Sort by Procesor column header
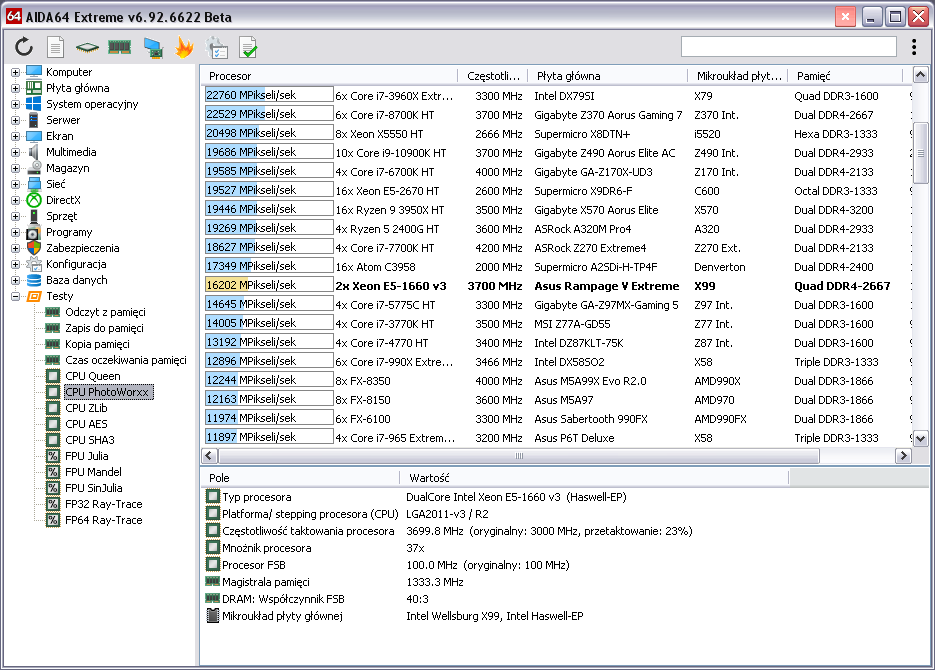Viewport: 935px width, 670px height. tap(330, 76)
